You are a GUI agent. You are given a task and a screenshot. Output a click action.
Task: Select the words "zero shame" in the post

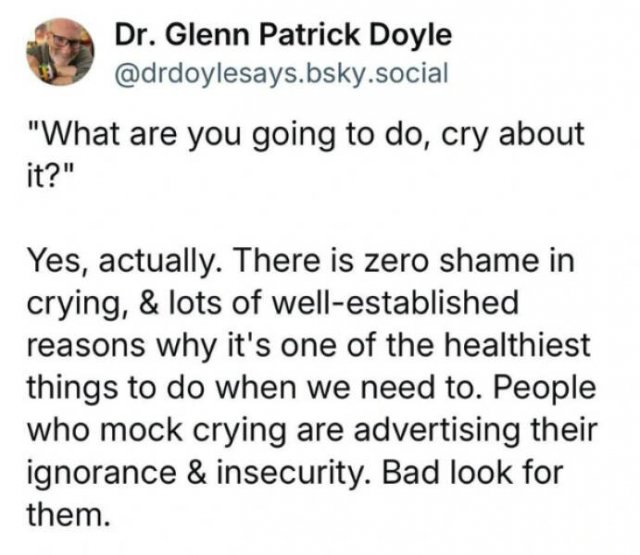pyautogui.click(x=451, y=261)
